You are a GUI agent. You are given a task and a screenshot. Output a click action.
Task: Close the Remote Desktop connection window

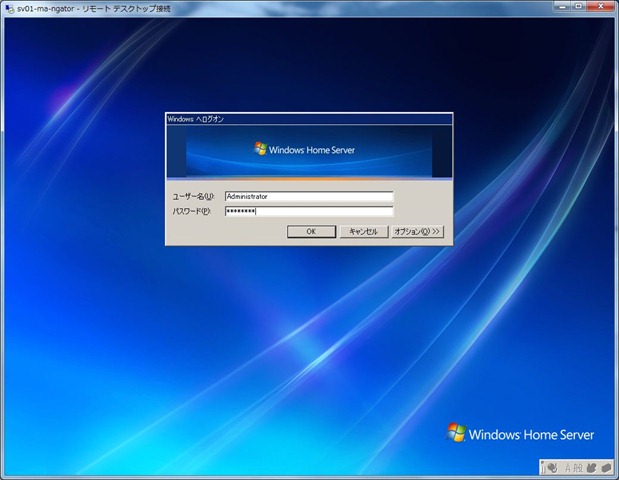click(600, 7)
